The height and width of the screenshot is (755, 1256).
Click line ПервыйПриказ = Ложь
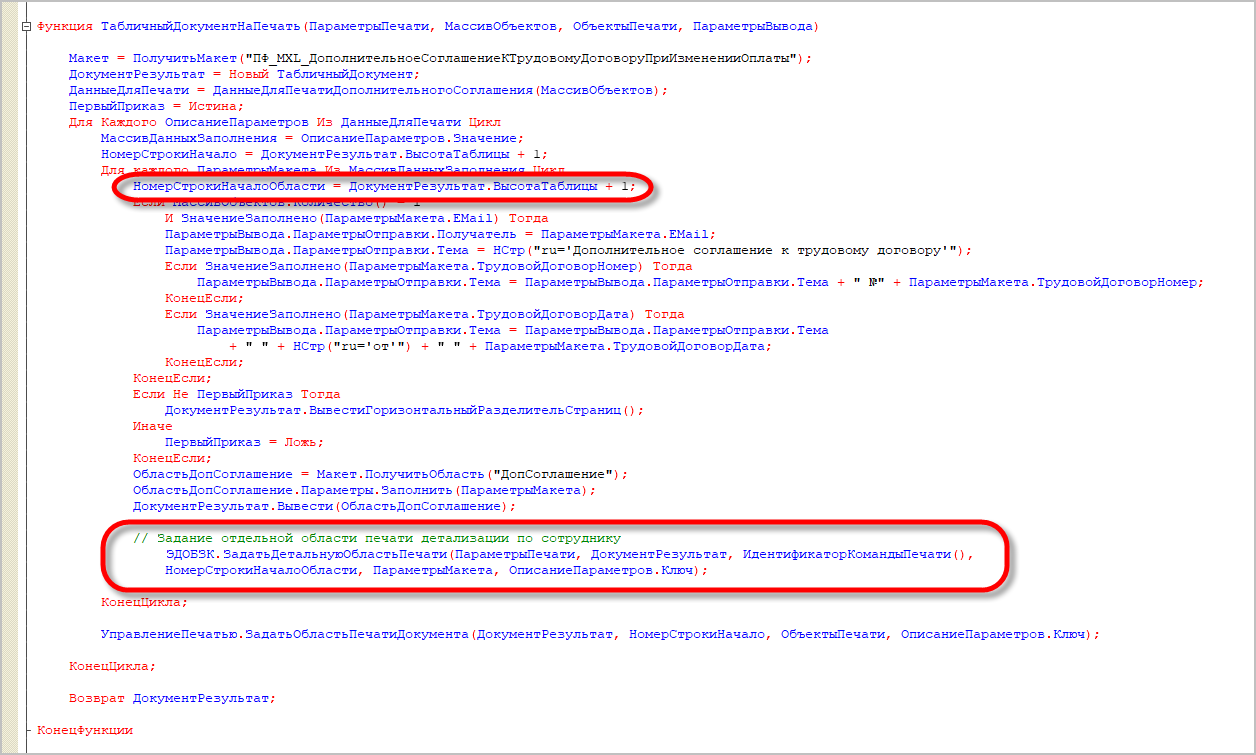(245, 442)
